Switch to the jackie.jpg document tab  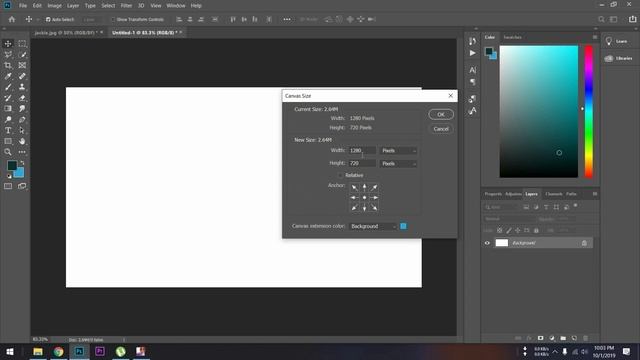(64, 33)
